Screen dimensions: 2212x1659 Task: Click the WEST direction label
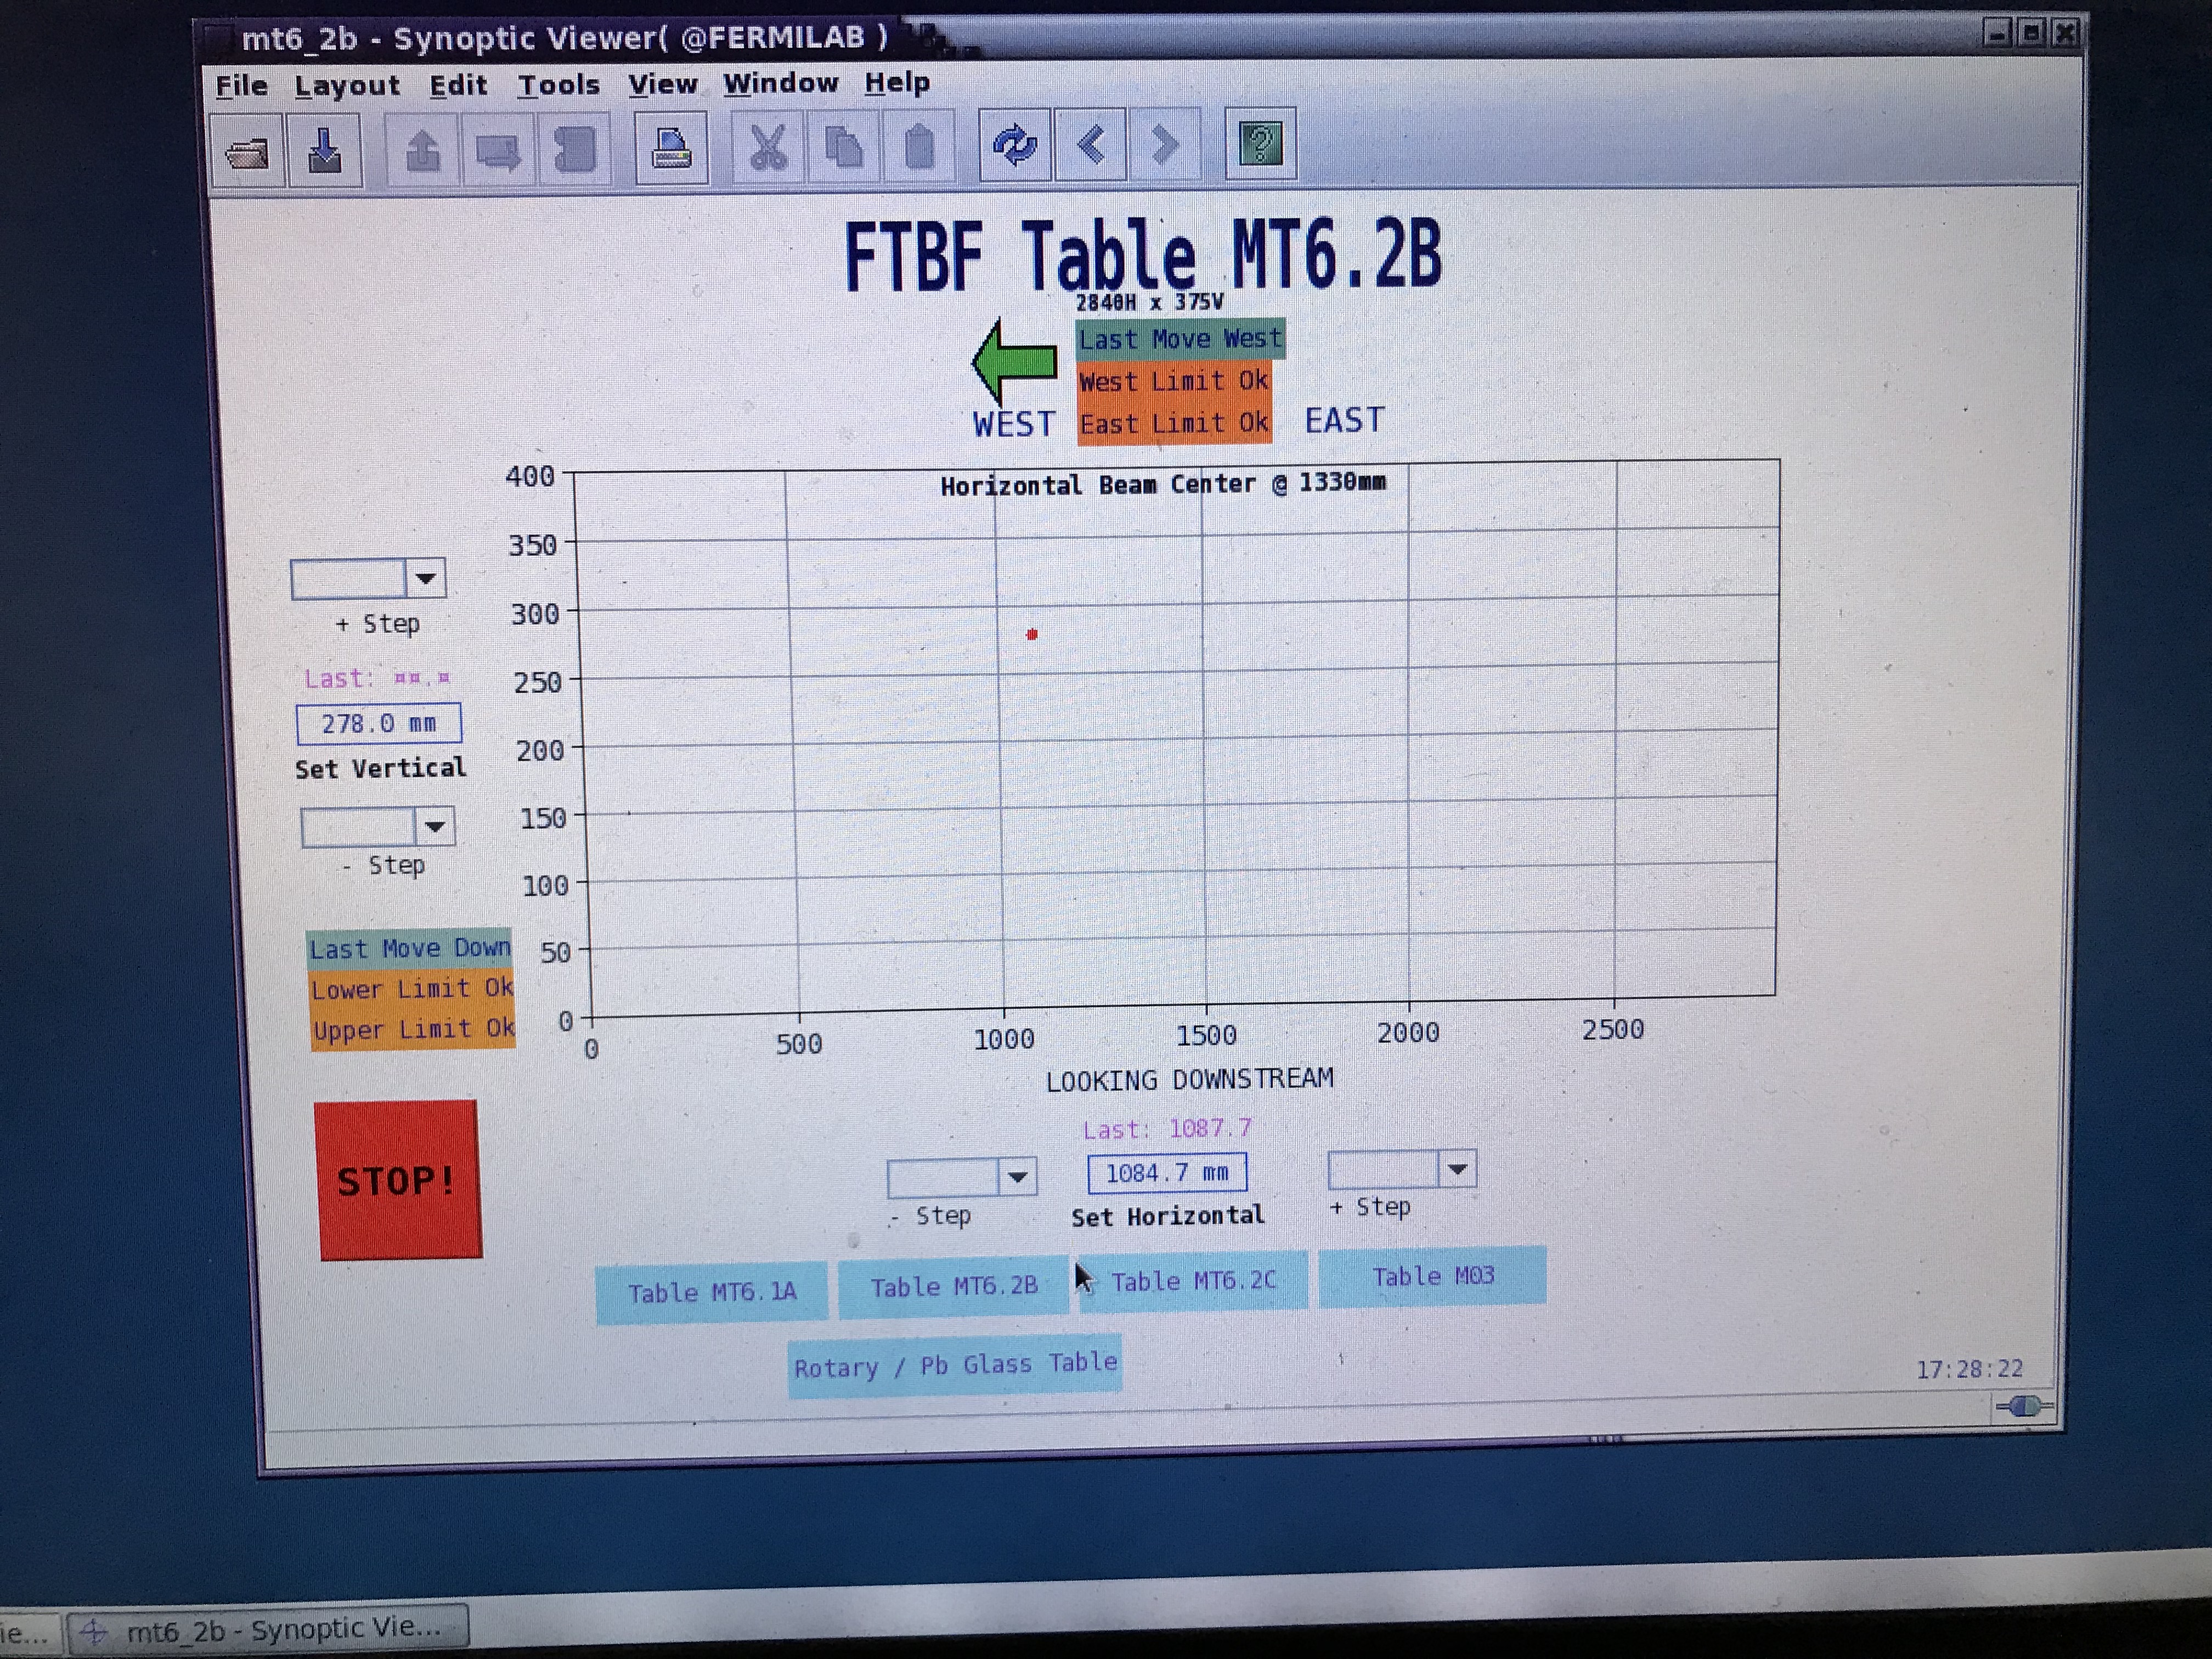click(1014, 425)
